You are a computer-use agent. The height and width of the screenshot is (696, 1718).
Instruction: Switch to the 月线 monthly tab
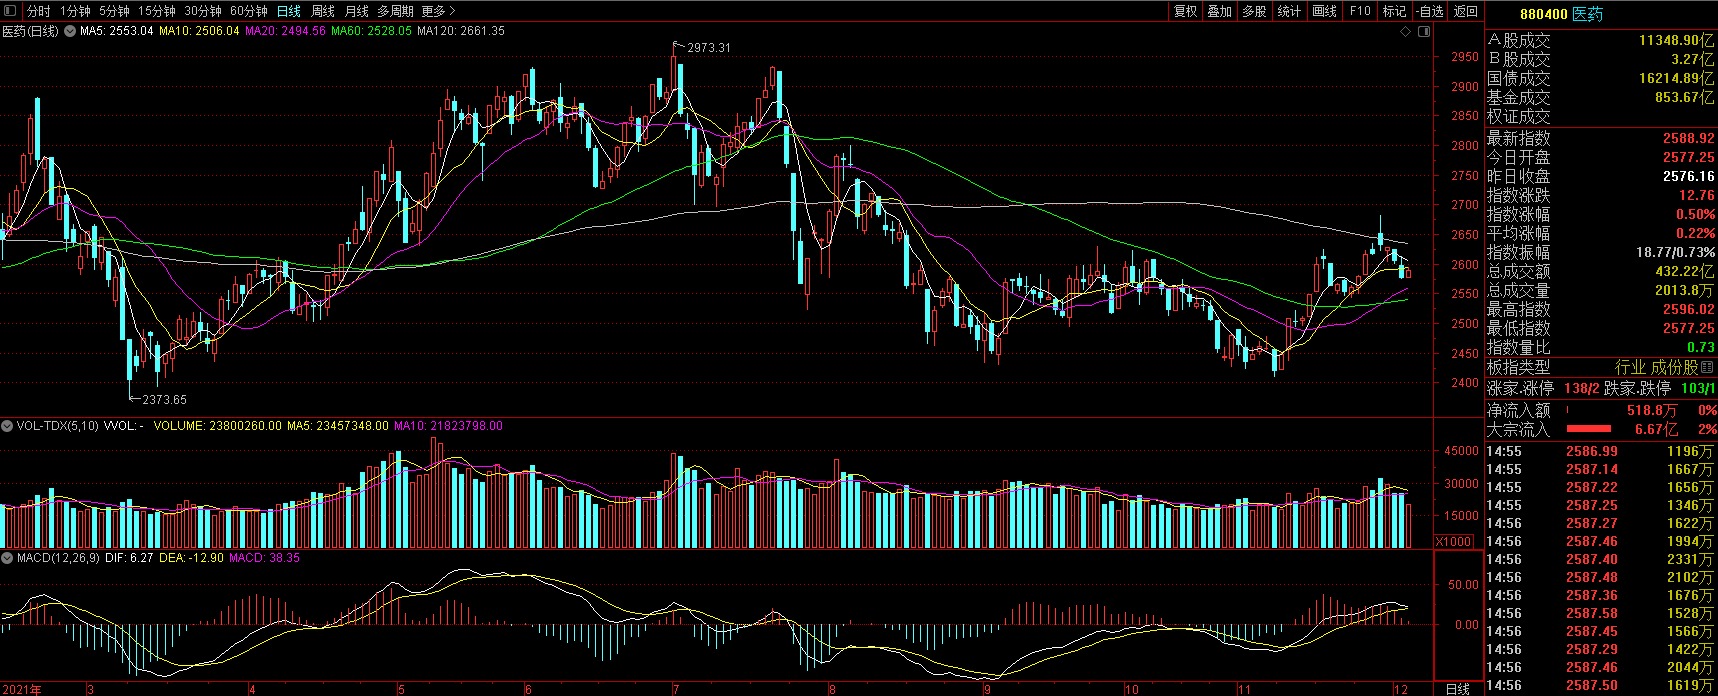point(356,11)
